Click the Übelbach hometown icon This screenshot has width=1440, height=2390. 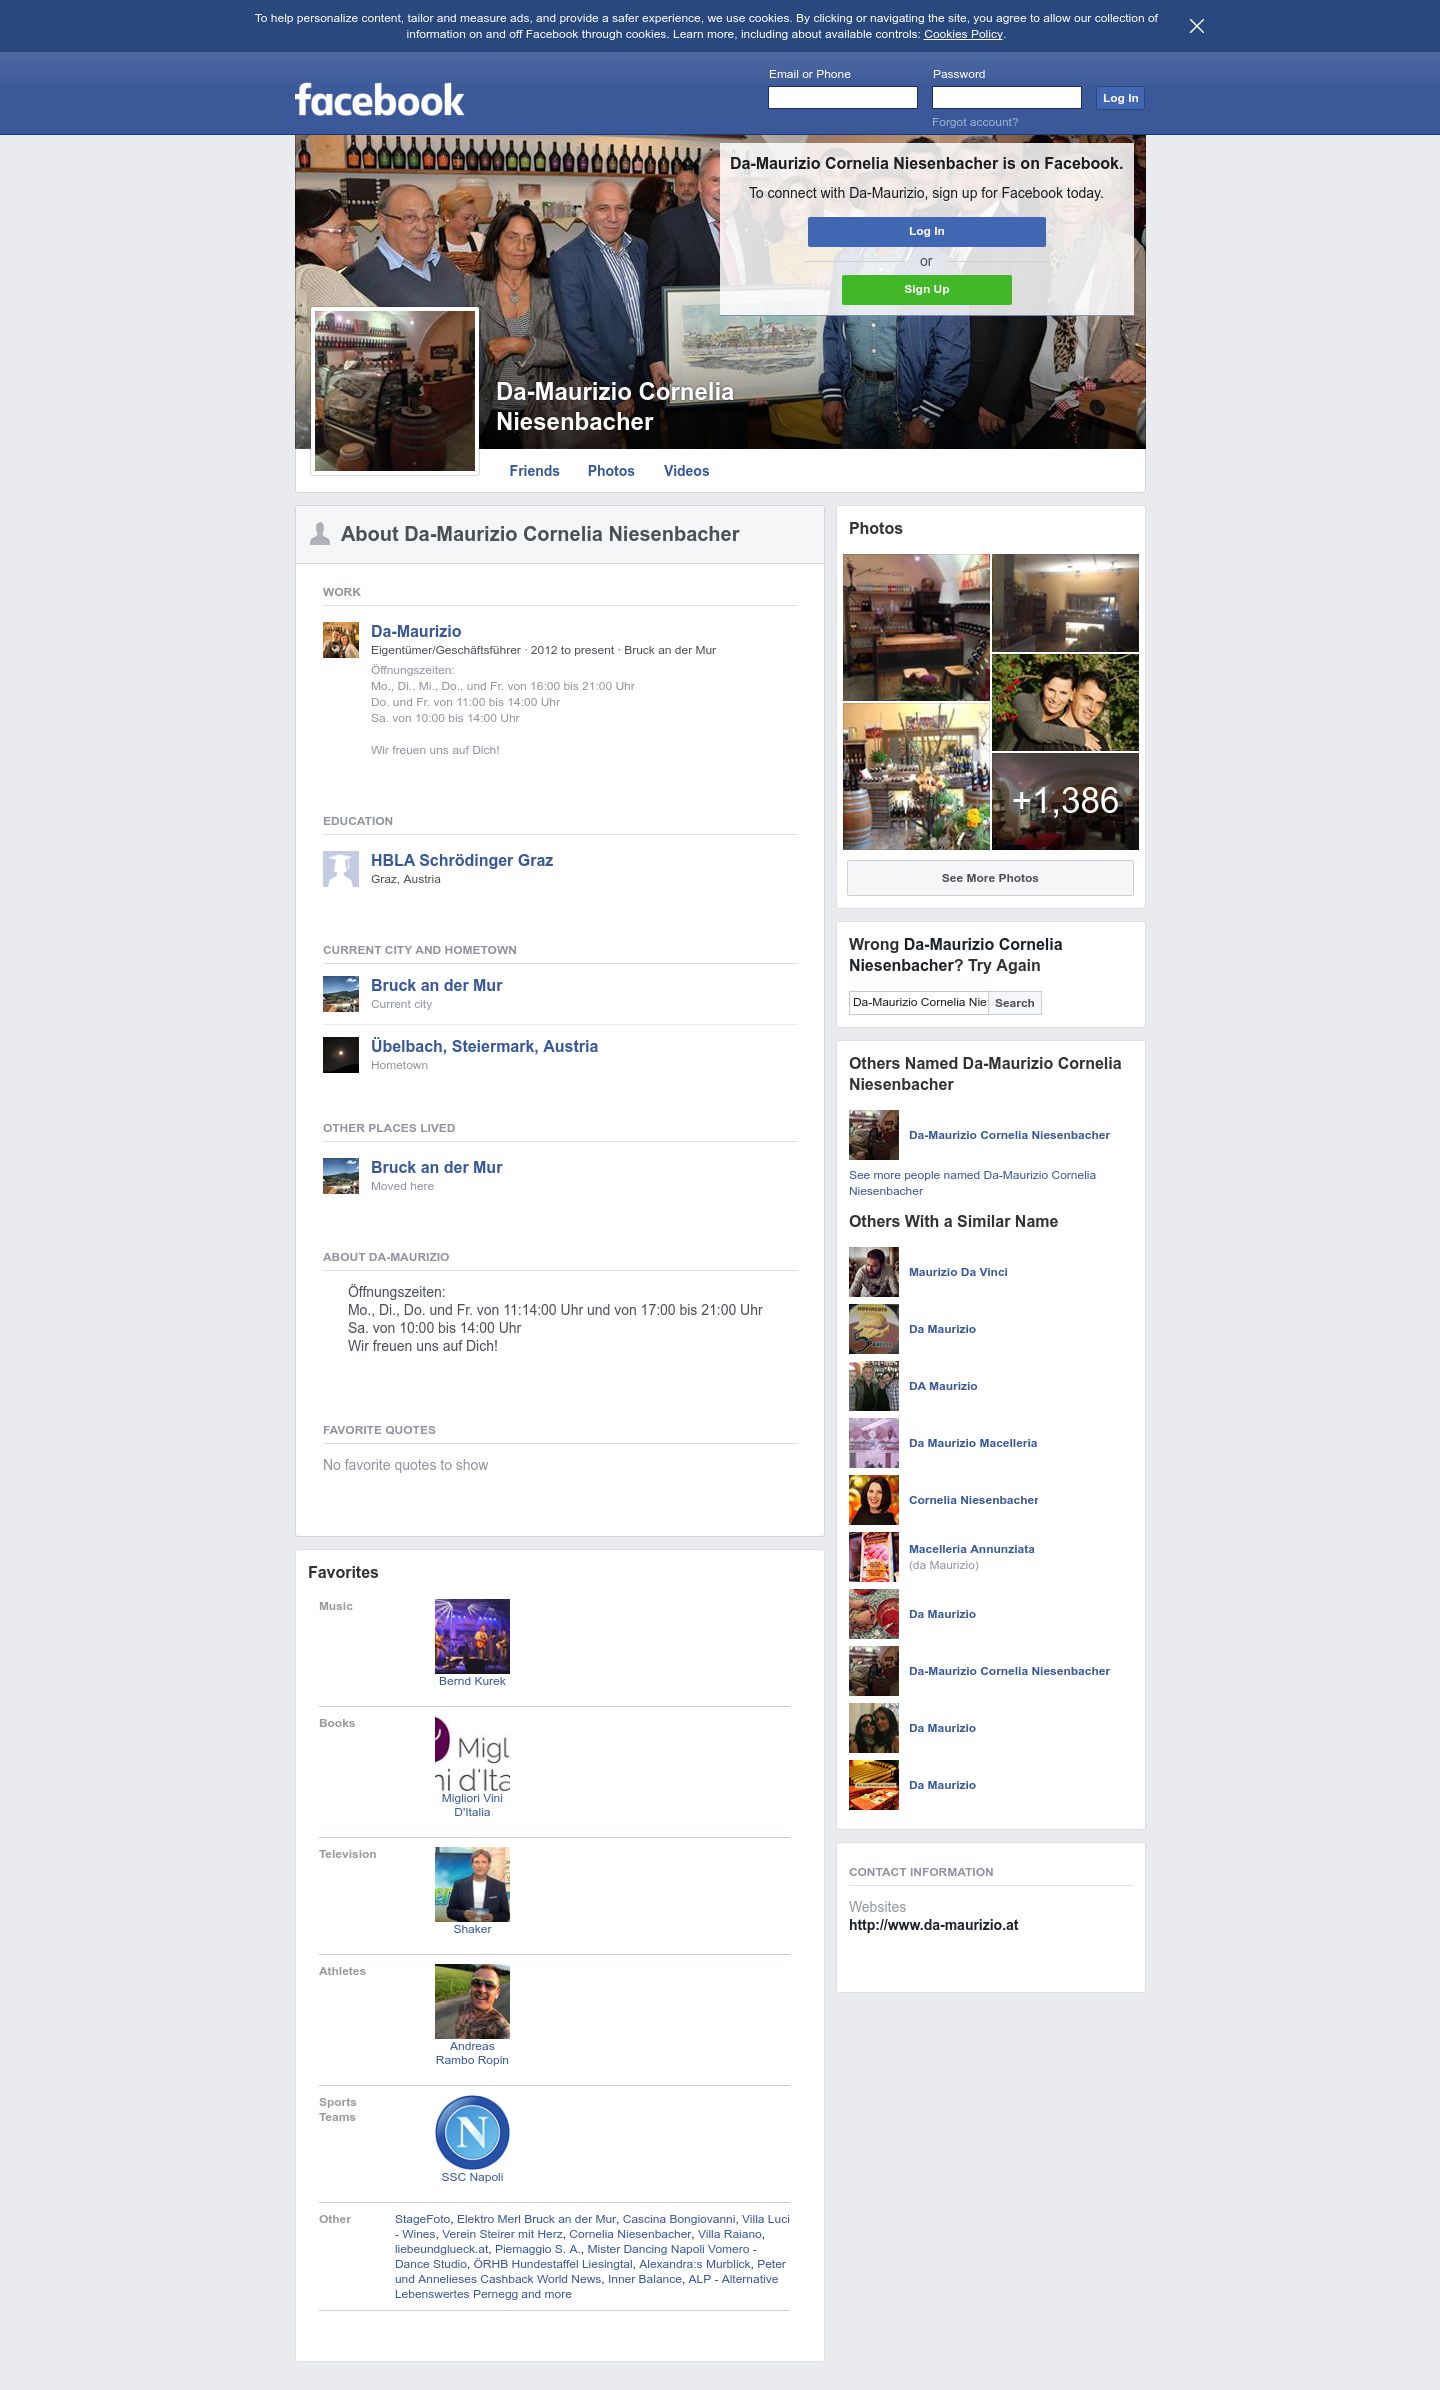341,1055
